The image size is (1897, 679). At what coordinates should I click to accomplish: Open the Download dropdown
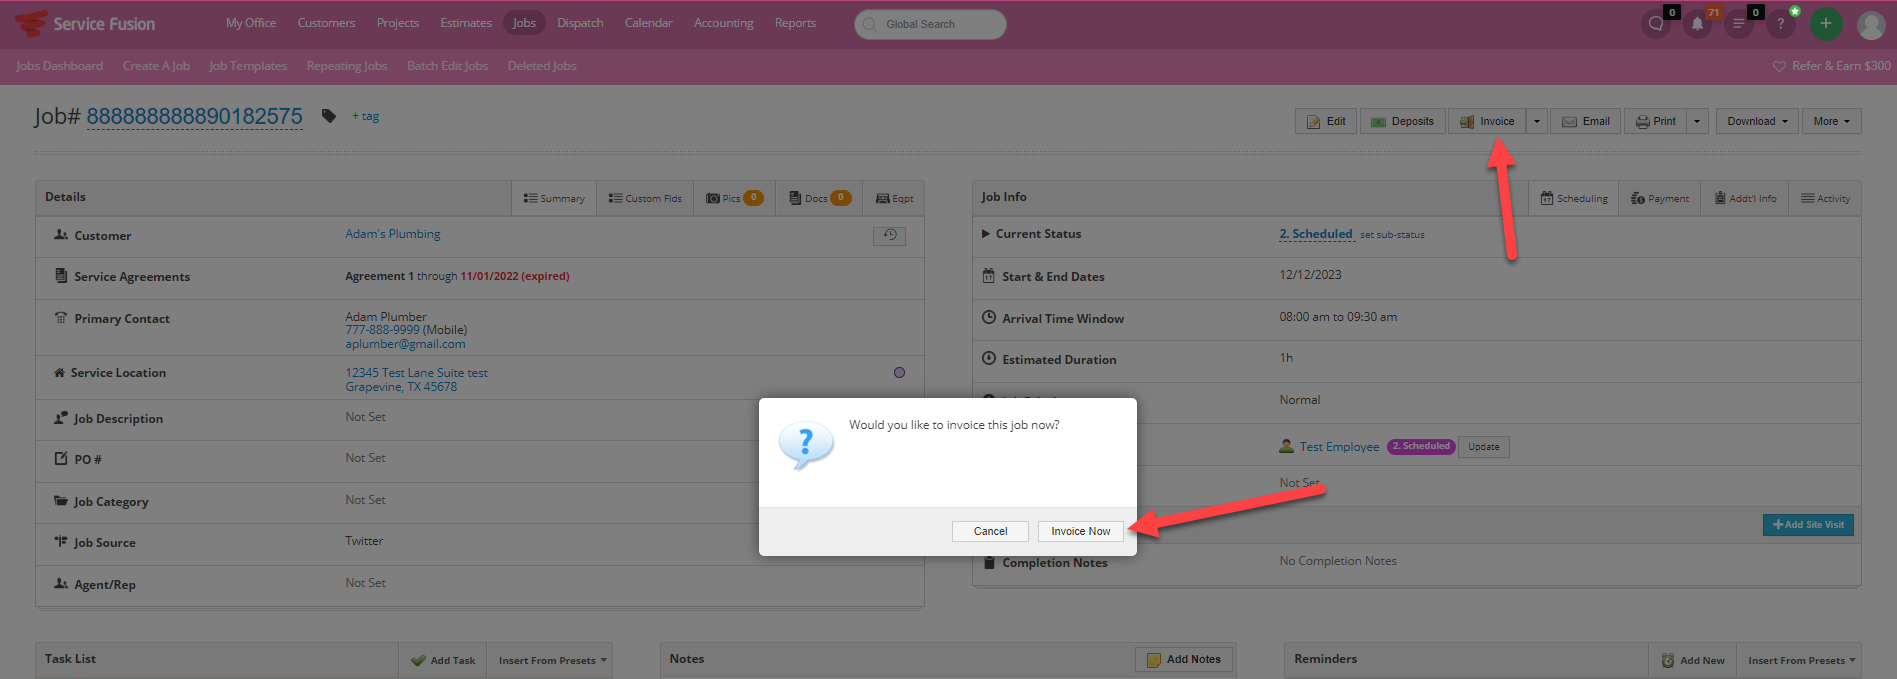point(1757,121)
